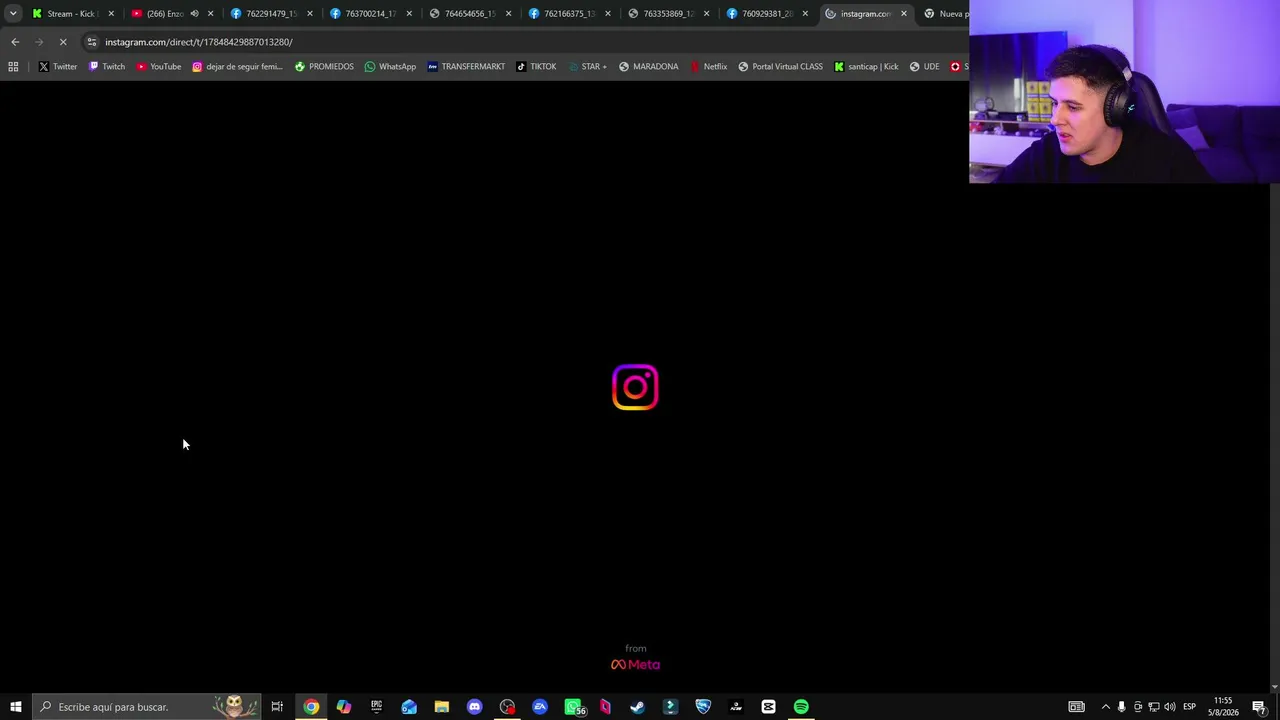Image resolution: width=1280 pixels, height=720 pixels.
Task: Open the volume control in system tray
Action: pos(1169,707)
